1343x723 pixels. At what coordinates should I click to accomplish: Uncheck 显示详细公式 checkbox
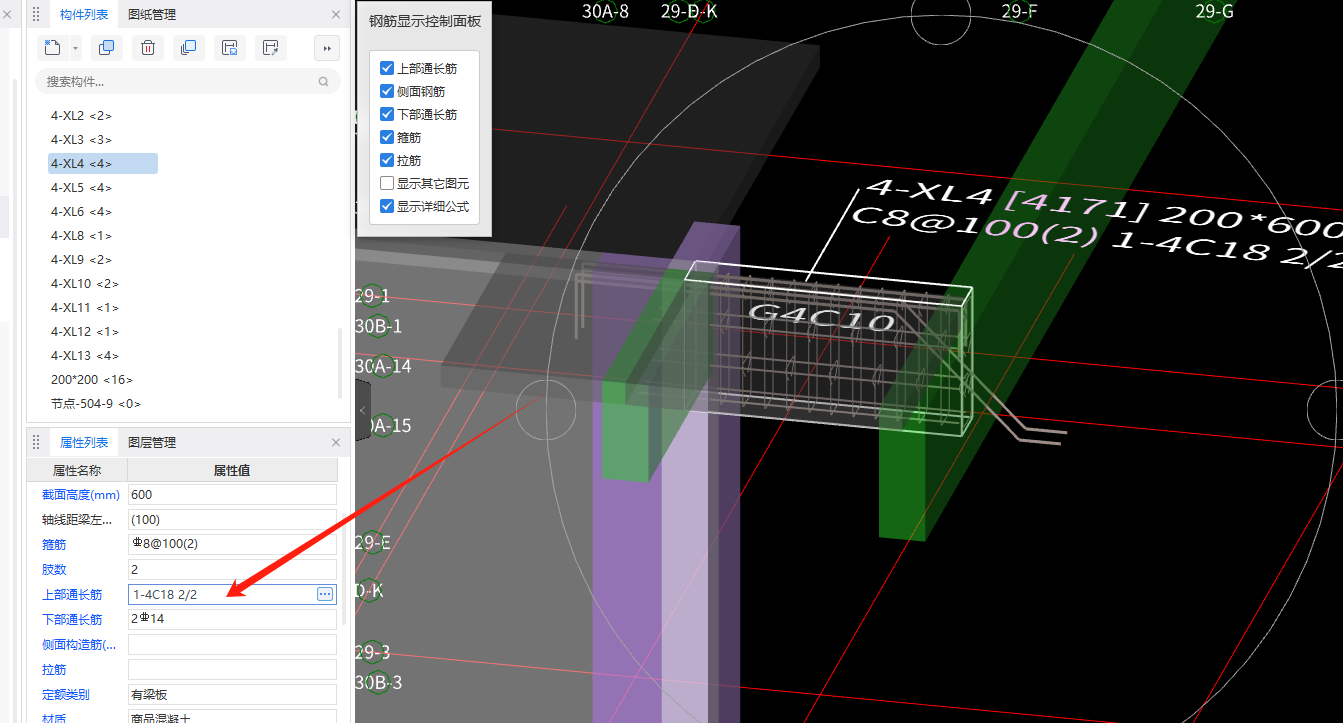pyautogui.click(x=387, y=206)
